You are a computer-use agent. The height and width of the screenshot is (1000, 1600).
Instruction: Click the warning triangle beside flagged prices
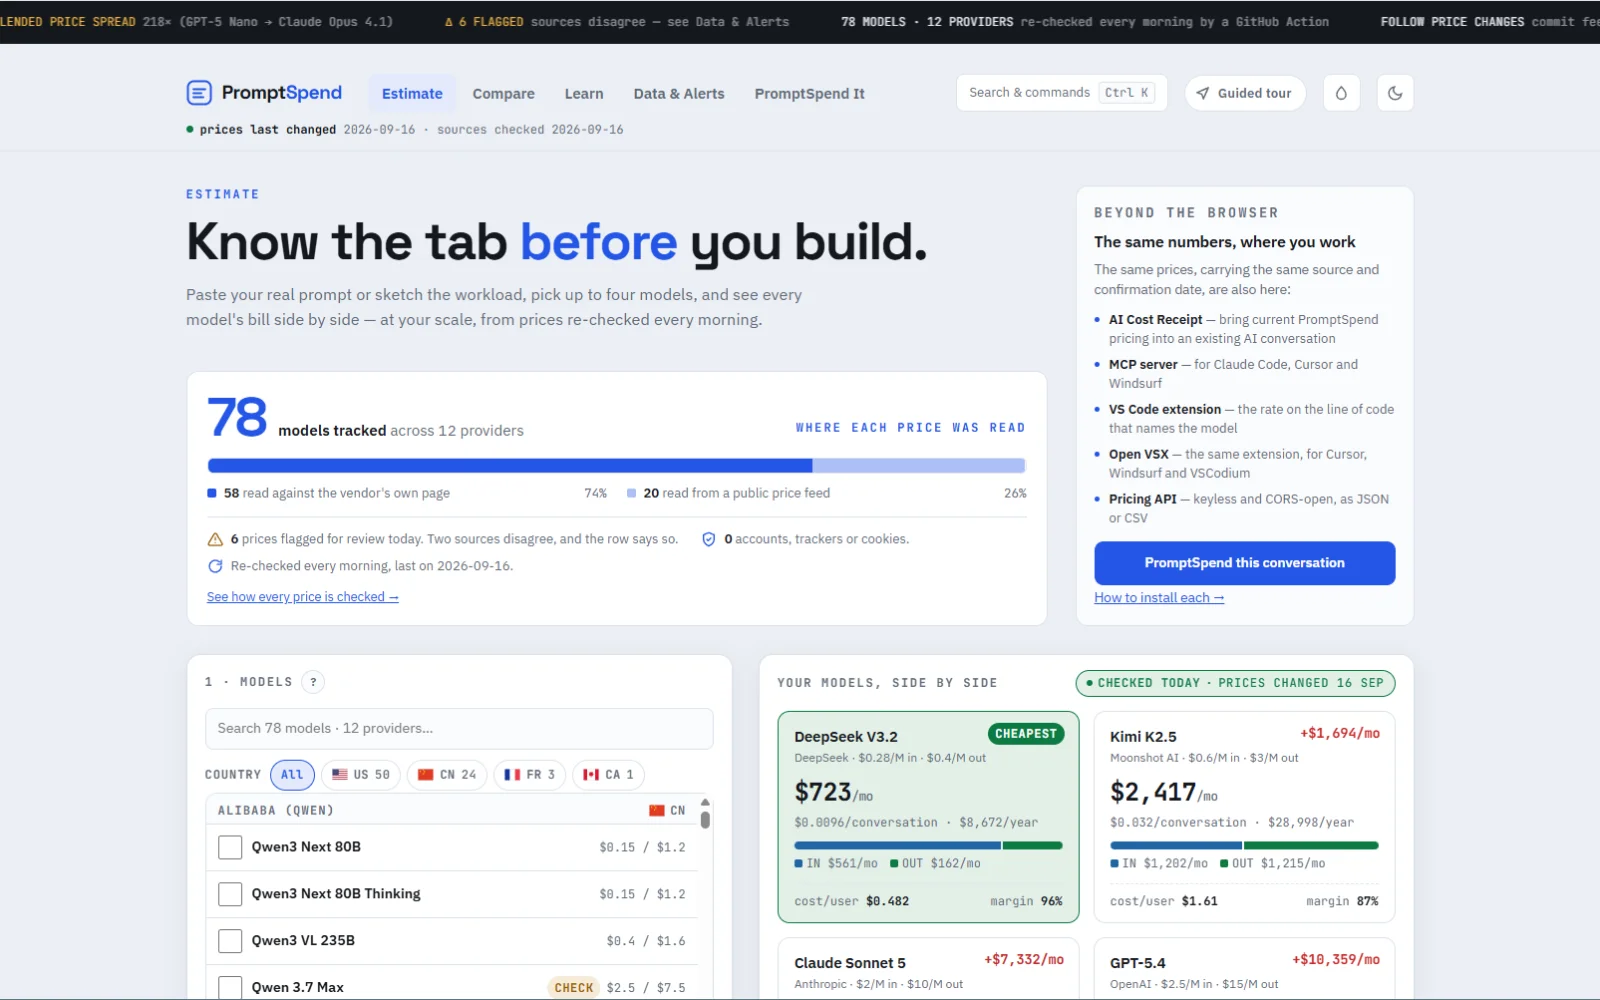click(215, 539)
